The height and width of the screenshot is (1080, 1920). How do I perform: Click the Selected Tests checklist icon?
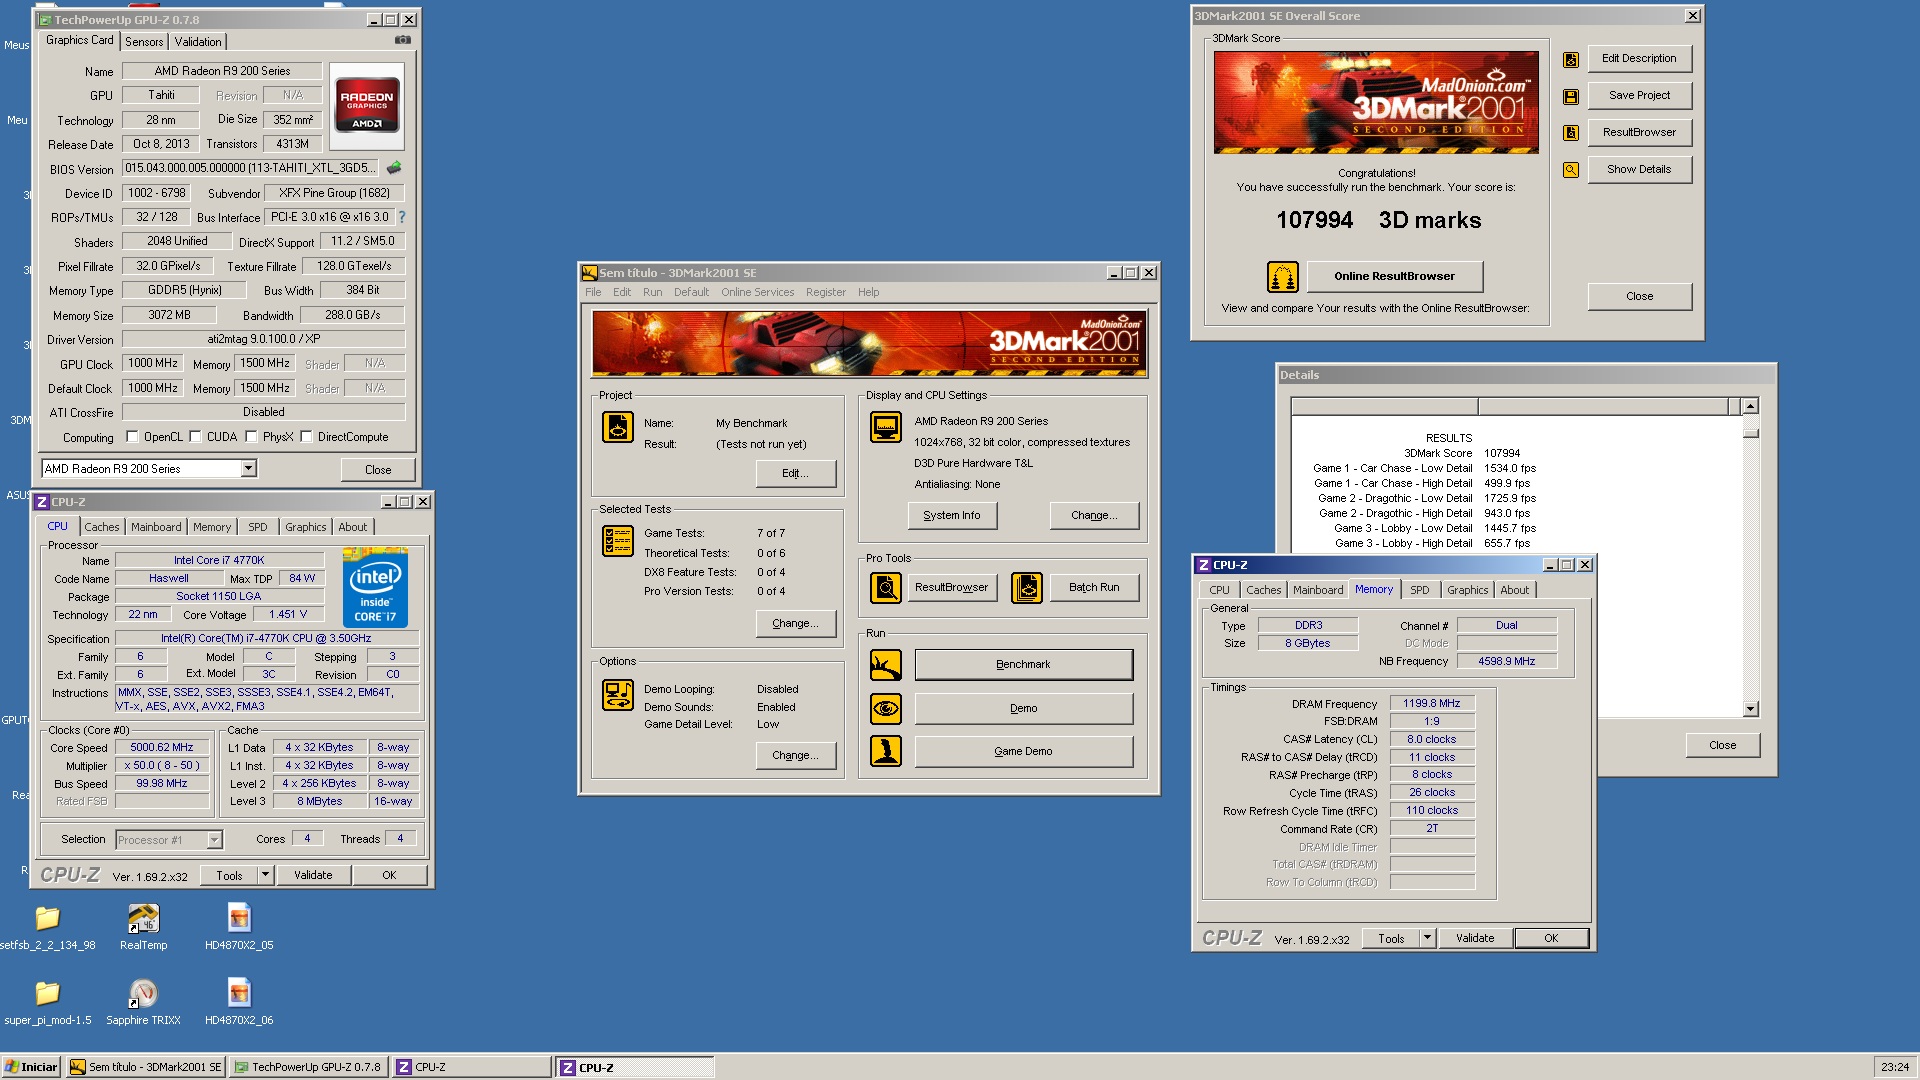tap(617, 541)
